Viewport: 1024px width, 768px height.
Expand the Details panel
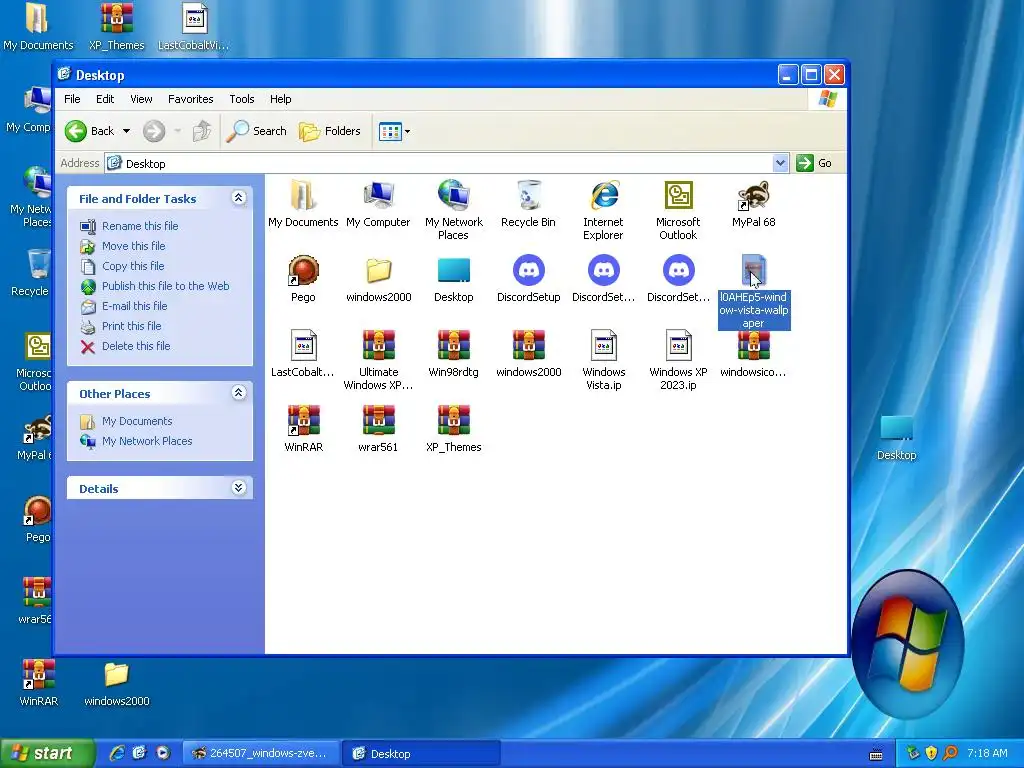click(238, 488)
